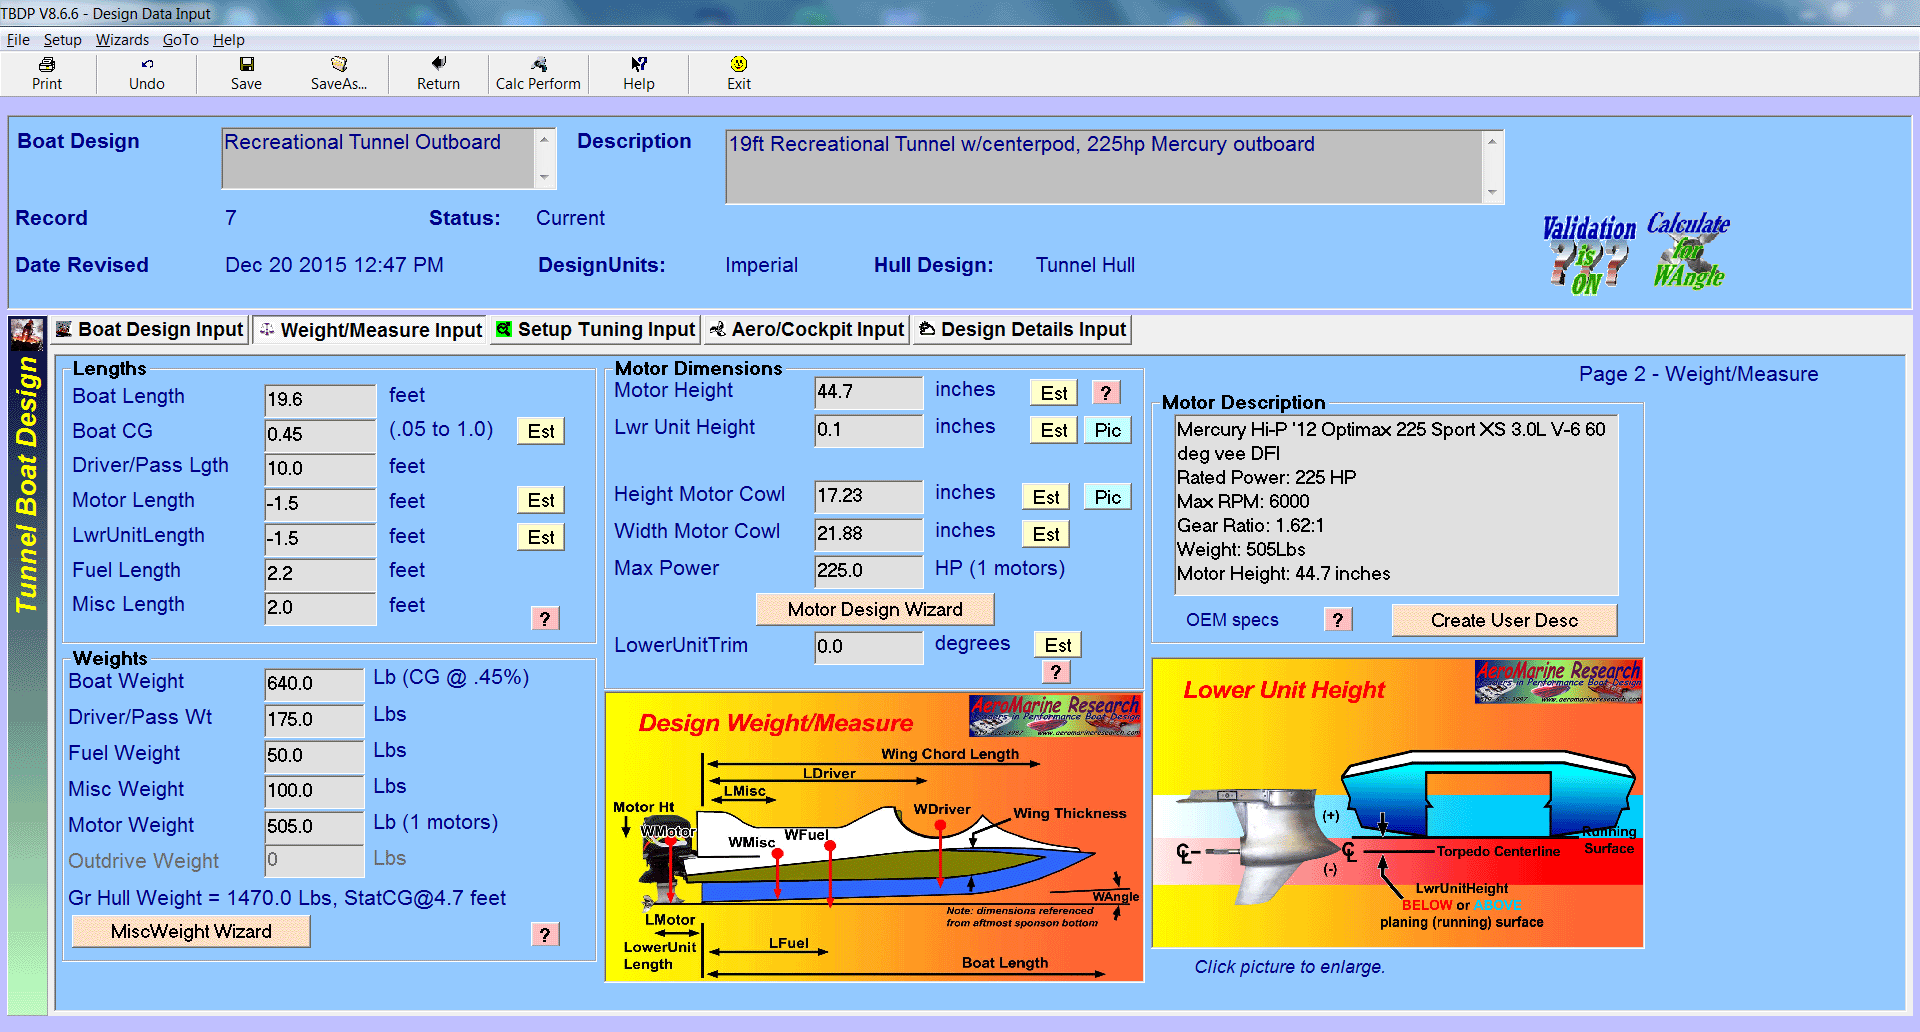Click the LowerUnitTrim degrees input field
This screenshot has width=1920, height=1032.
pos(868,647)
